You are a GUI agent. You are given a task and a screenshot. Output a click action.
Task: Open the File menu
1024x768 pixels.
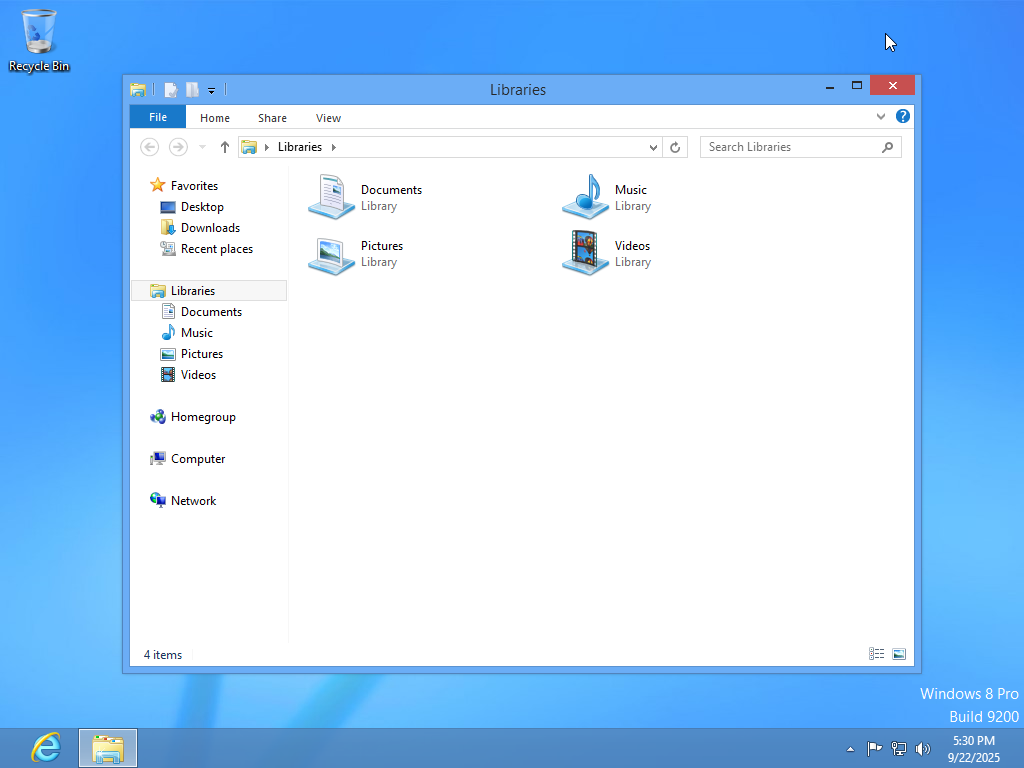pyautogui.click(x=158, y=117)
